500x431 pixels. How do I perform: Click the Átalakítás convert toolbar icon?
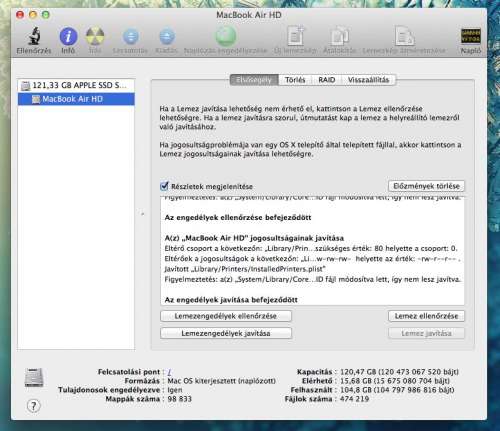[x=339, y=36]
